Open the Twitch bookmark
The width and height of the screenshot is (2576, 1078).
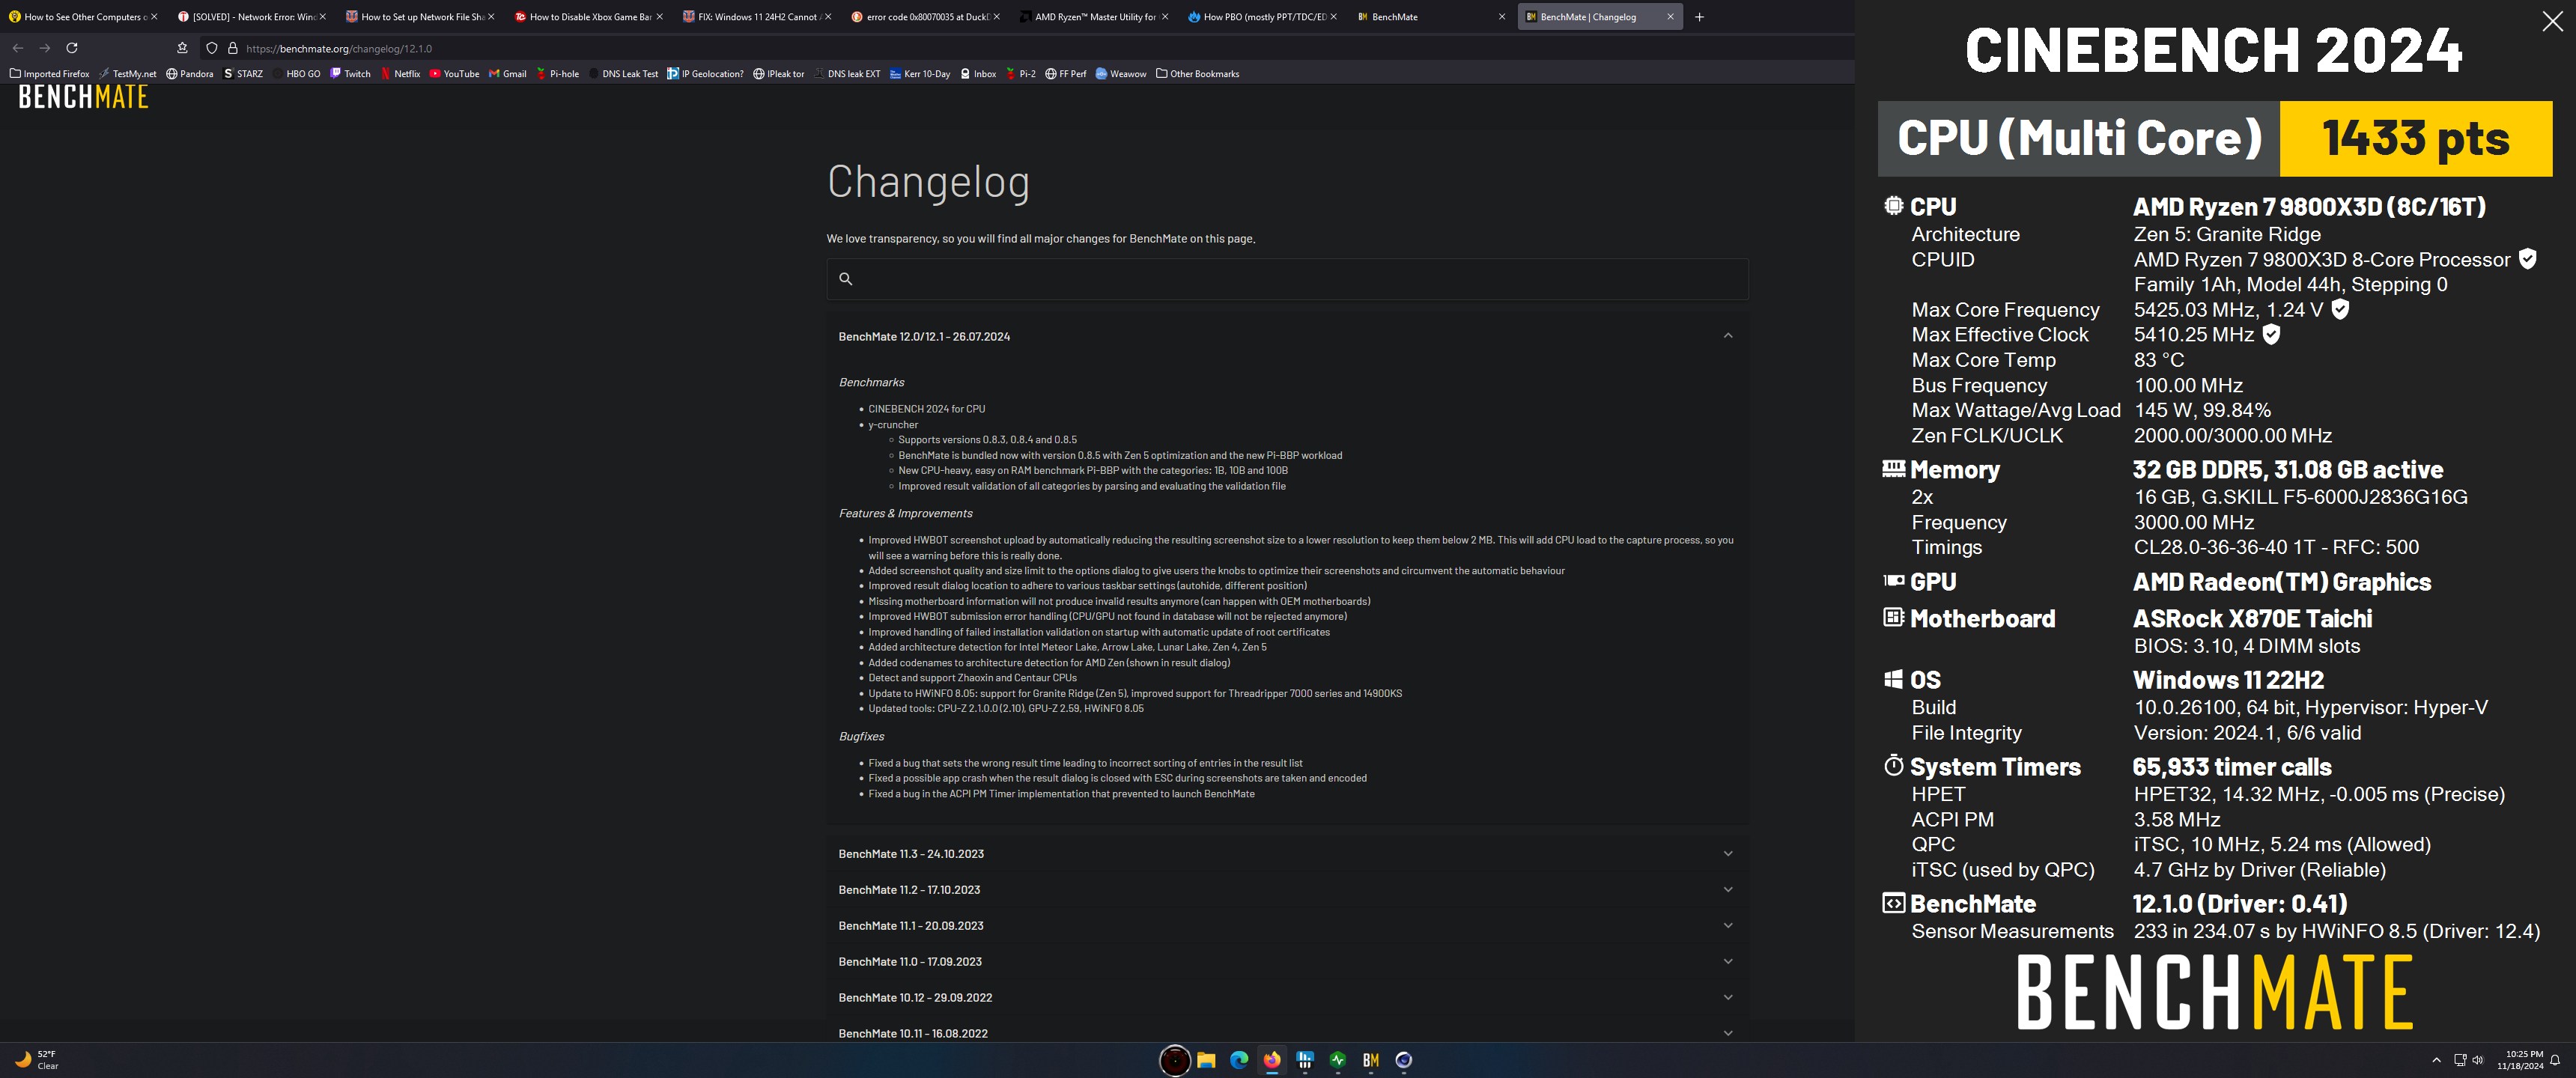(350, 74)
